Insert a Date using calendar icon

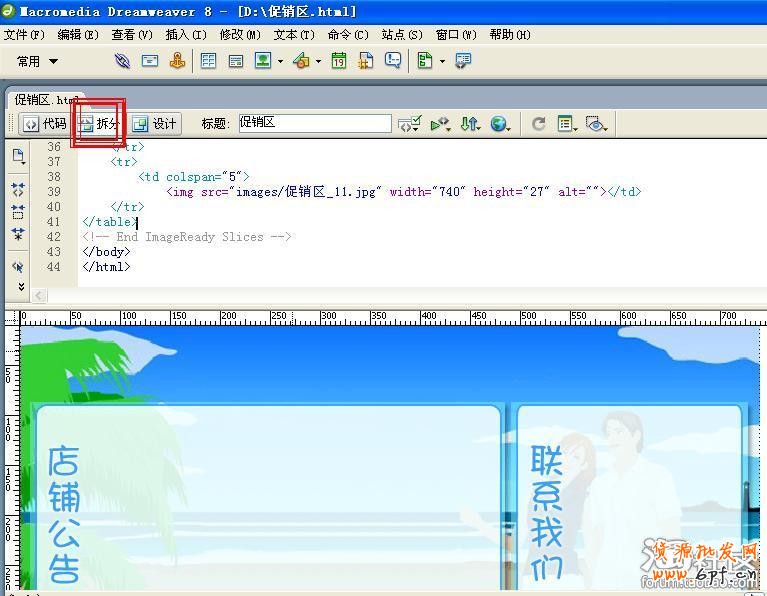[x=339, y=61]
